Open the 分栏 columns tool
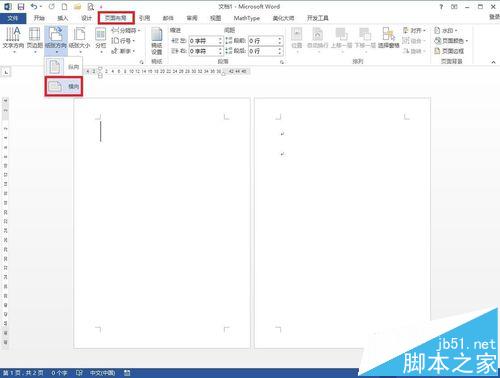This screenshot has width=500, height=378. (101, 40)
